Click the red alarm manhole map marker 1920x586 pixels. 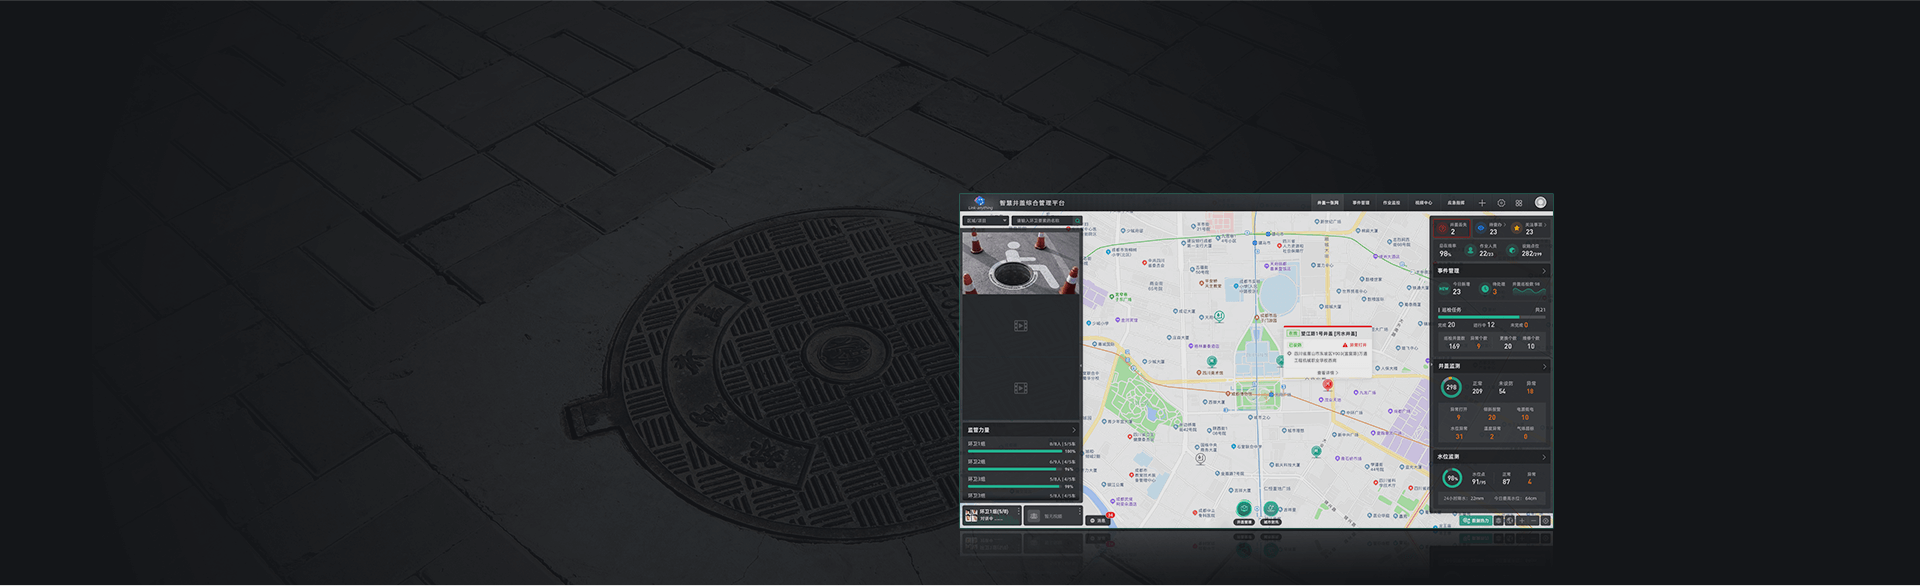tap(1328, 384)
